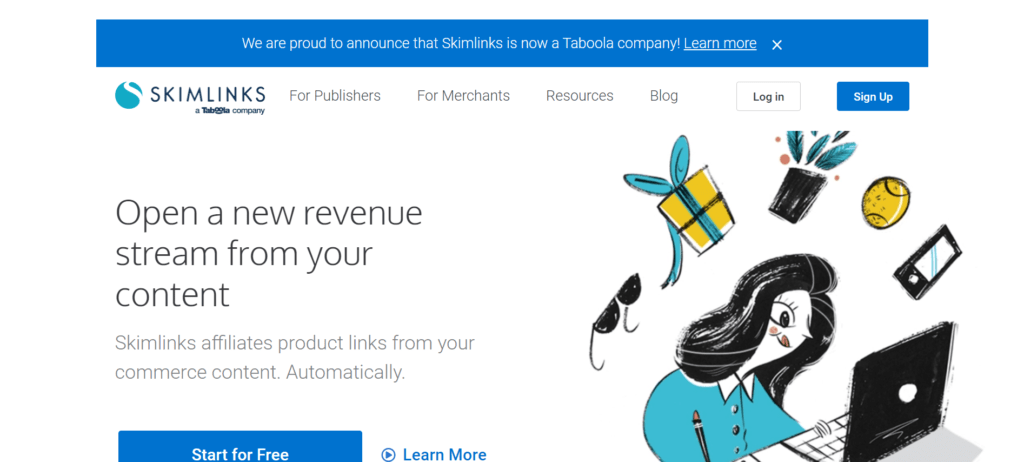Expand the Resources navigation item
The image size is (1024, 462).
580,96
